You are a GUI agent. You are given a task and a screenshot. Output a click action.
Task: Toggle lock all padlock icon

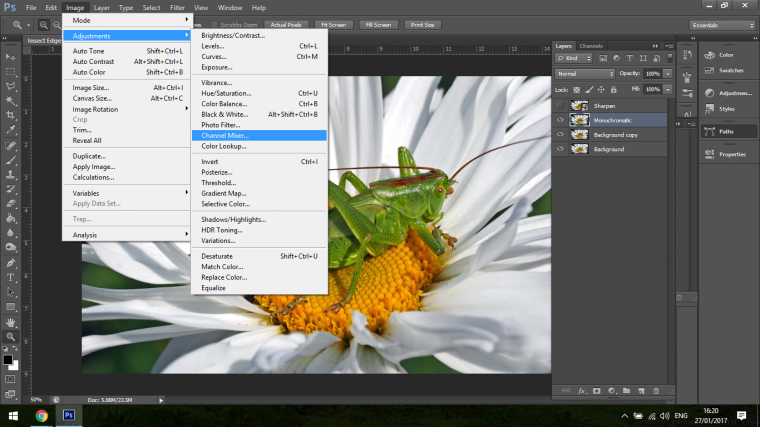[x=614, y=90]
